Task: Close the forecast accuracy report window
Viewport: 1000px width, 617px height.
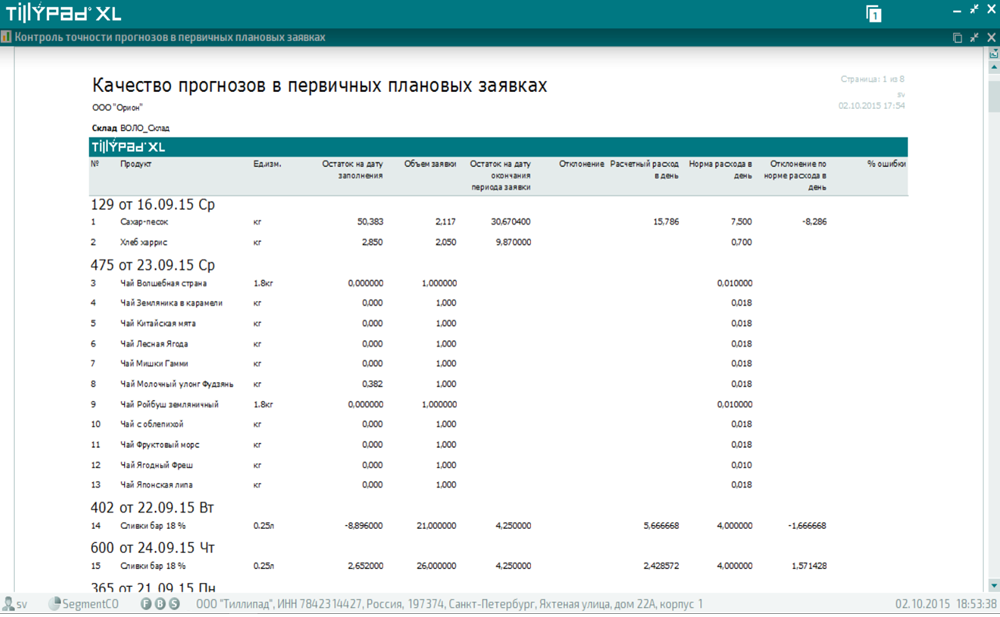Action: coord(991,37)
